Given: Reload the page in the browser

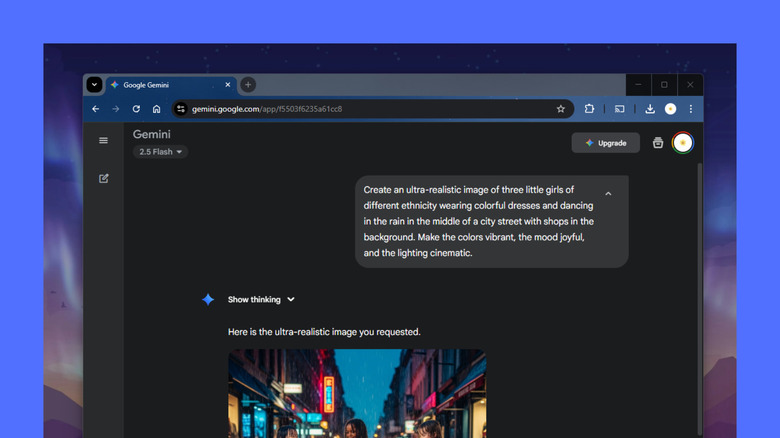Looking at the screenshot, I should 136,109.
